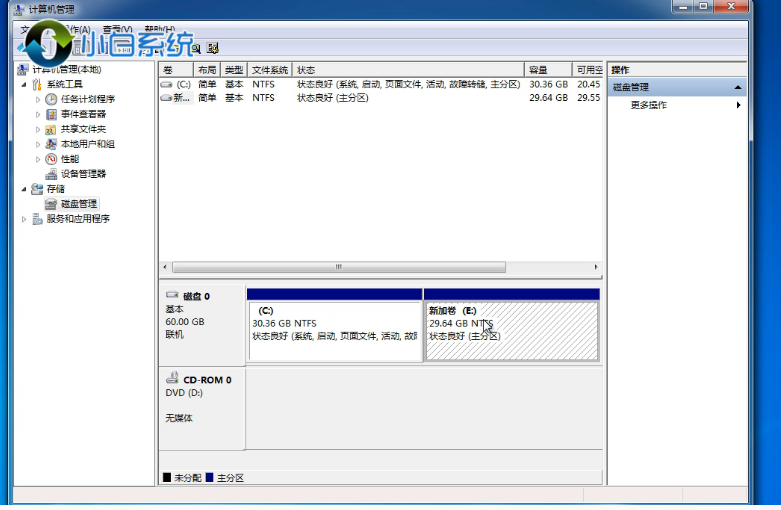
Task: Expand the Task Scheduler (任务计划程序) arrow
Action: pyautogui.click(x=38, y=99)
